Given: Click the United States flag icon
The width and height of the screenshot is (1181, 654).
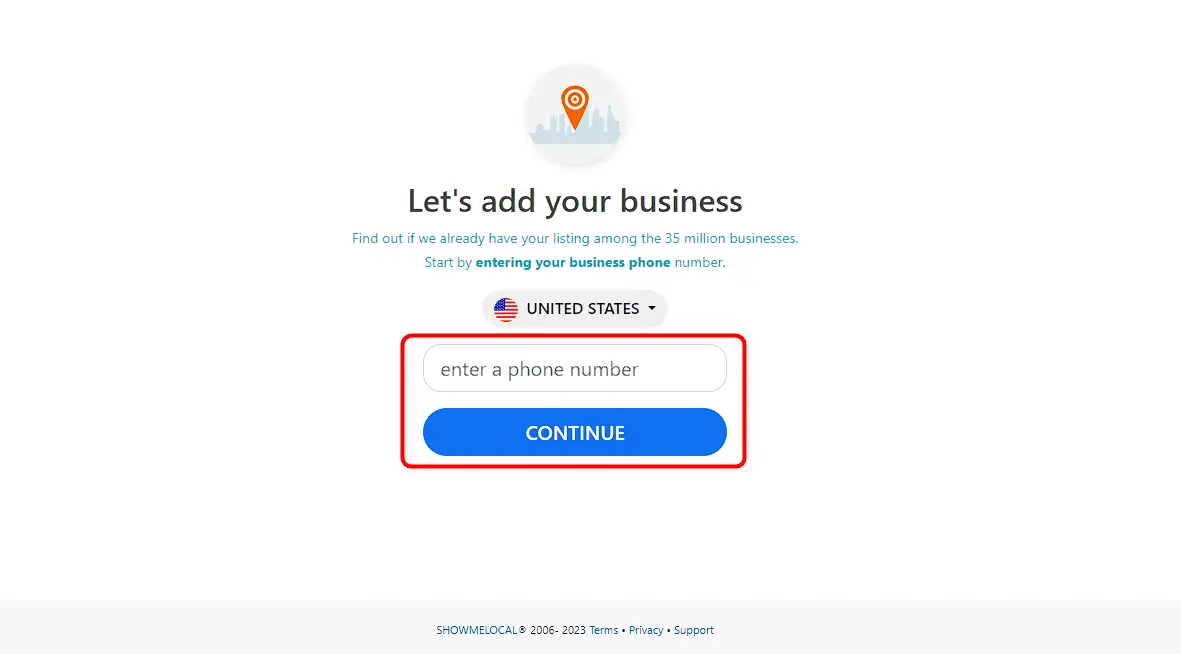Looking at the screenshot, I should click(506, 309).
